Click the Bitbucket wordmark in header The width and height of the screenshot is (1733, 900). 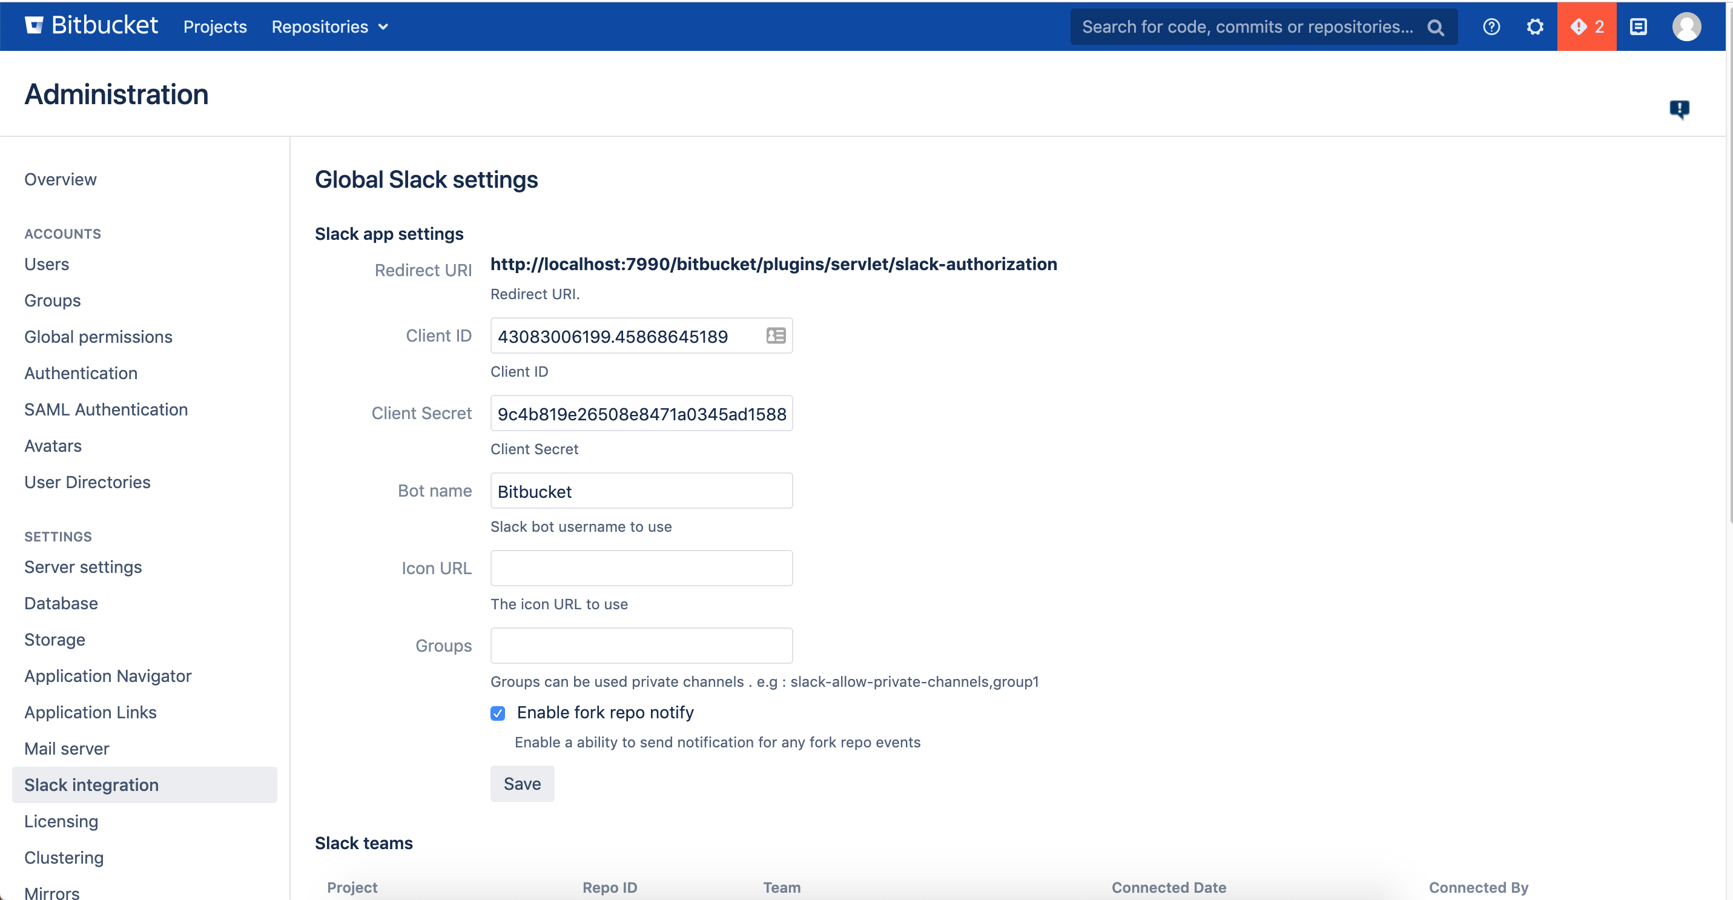[104, 25]
